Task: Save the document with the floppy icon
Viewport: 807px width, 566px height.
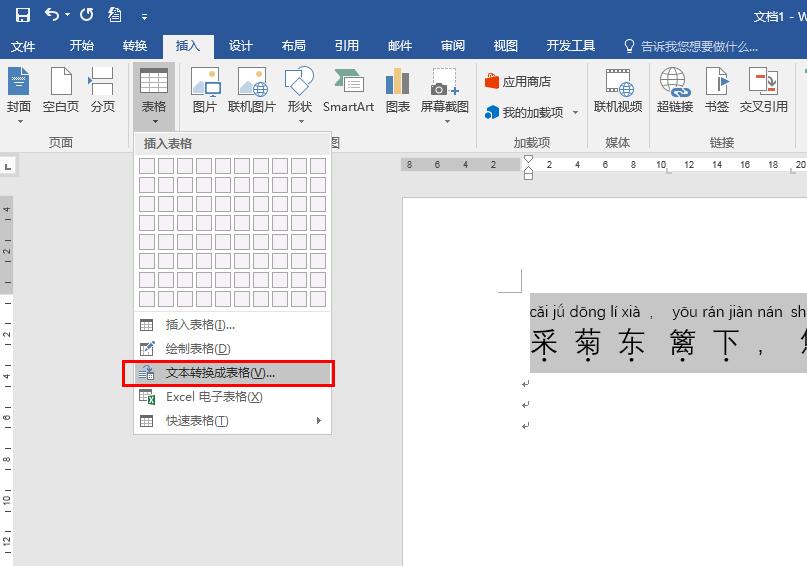Action: (x=22, y=15)
